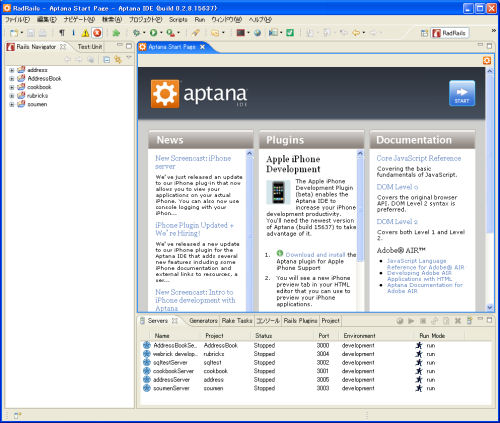
Task: Select the RadRails perspective button
Action: click(450, 33)
